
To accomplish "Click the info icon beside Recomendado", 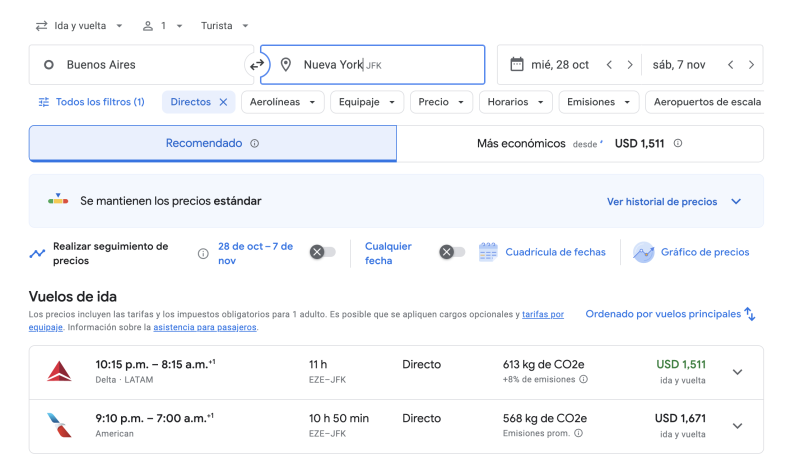I will (x=255, y=144).
